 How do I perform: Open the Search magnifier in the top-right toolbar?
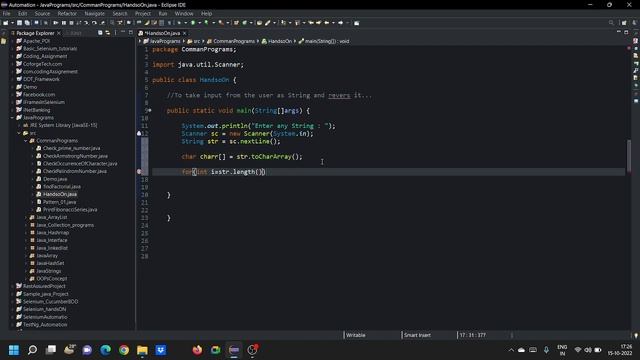611,23
